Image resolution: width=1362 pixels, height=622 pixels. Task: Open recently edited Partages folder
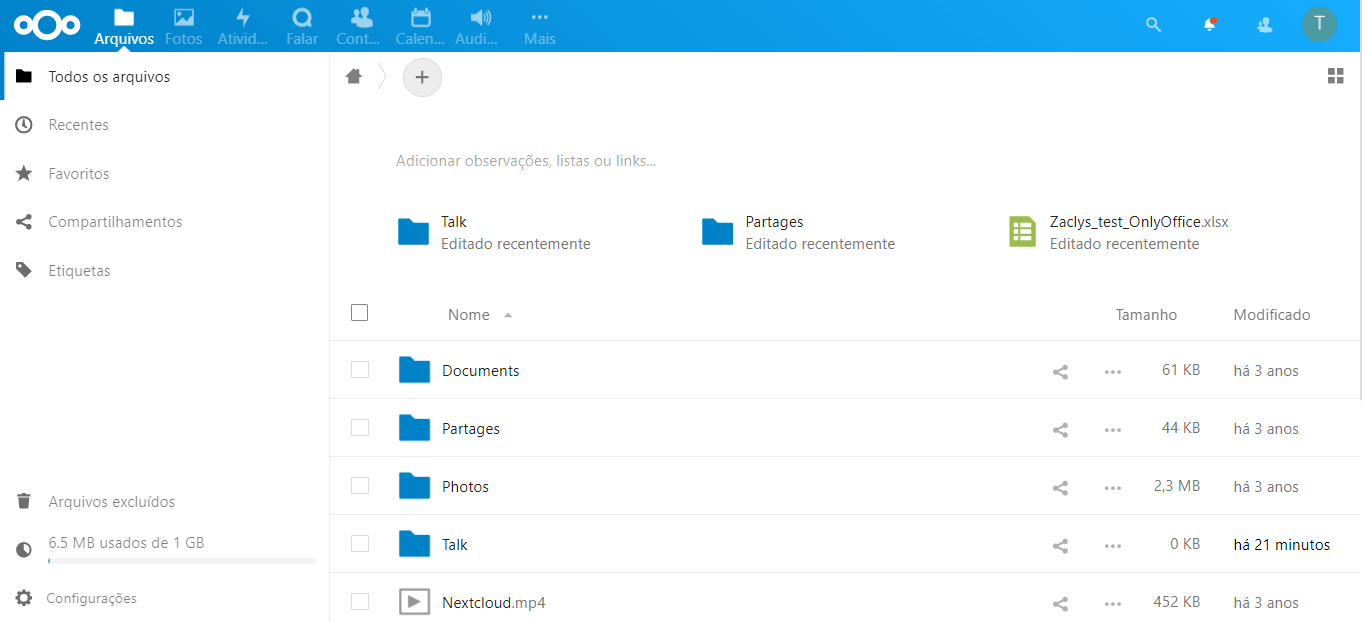(799, 232)
